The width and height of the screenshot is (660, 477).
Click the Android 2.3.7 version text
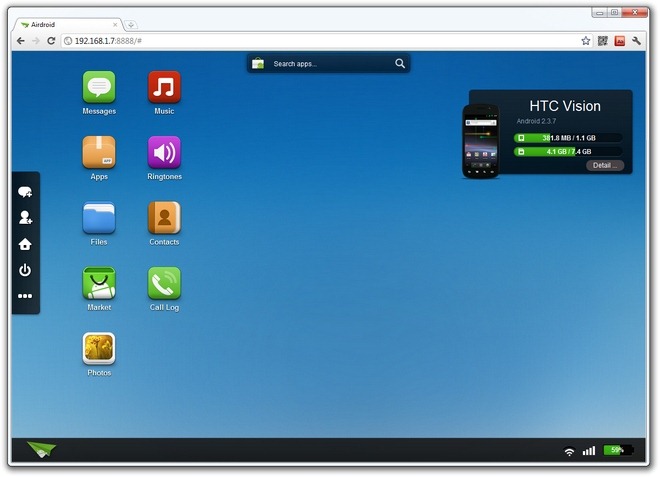(x=536, y=121)
